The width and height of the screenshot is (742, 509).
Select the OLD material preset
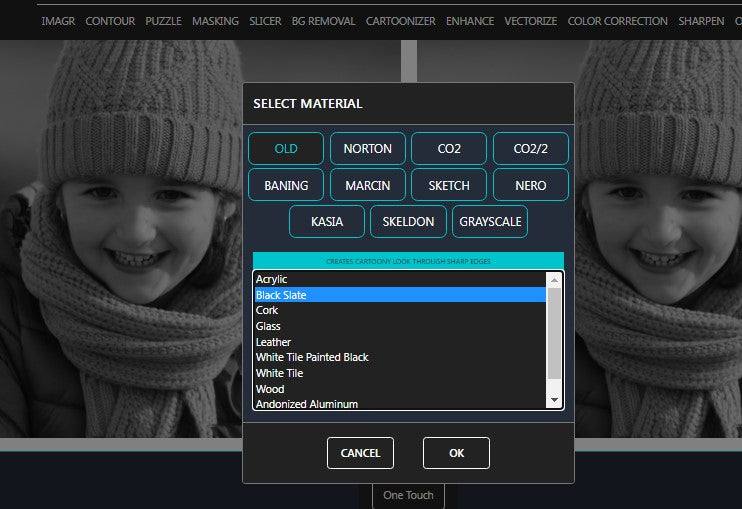[286, 148]
